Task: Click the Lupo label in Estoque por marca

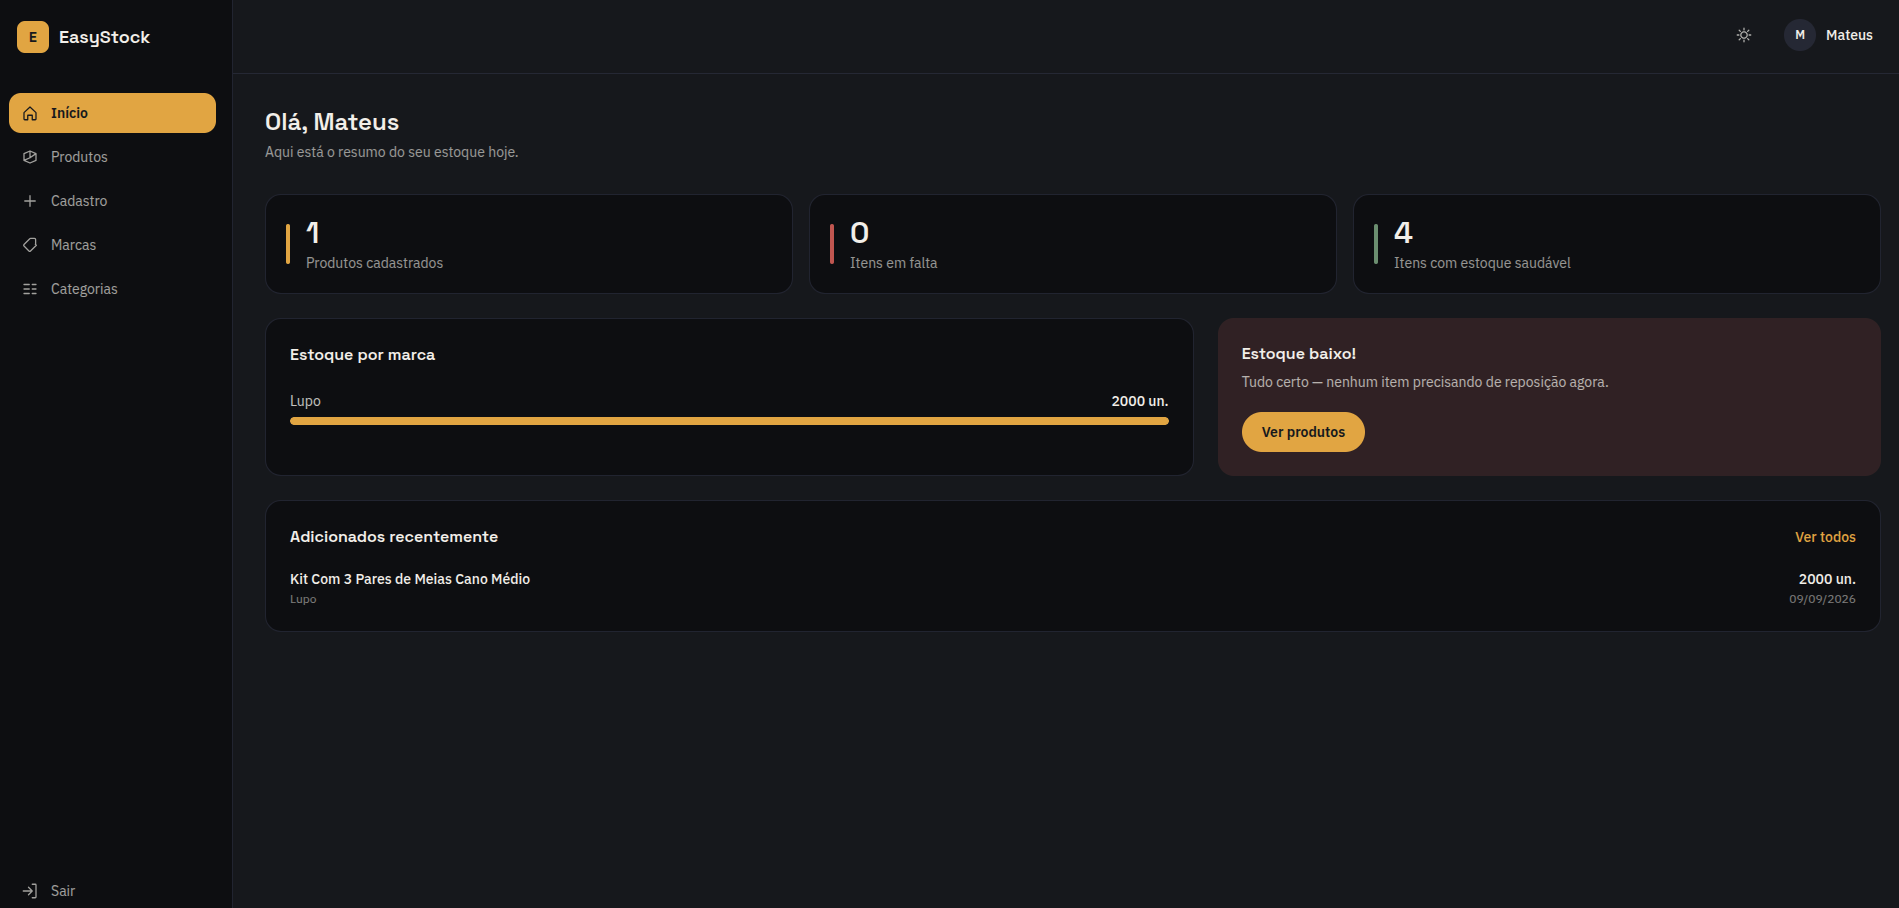Action: click(x=305, y=401)
